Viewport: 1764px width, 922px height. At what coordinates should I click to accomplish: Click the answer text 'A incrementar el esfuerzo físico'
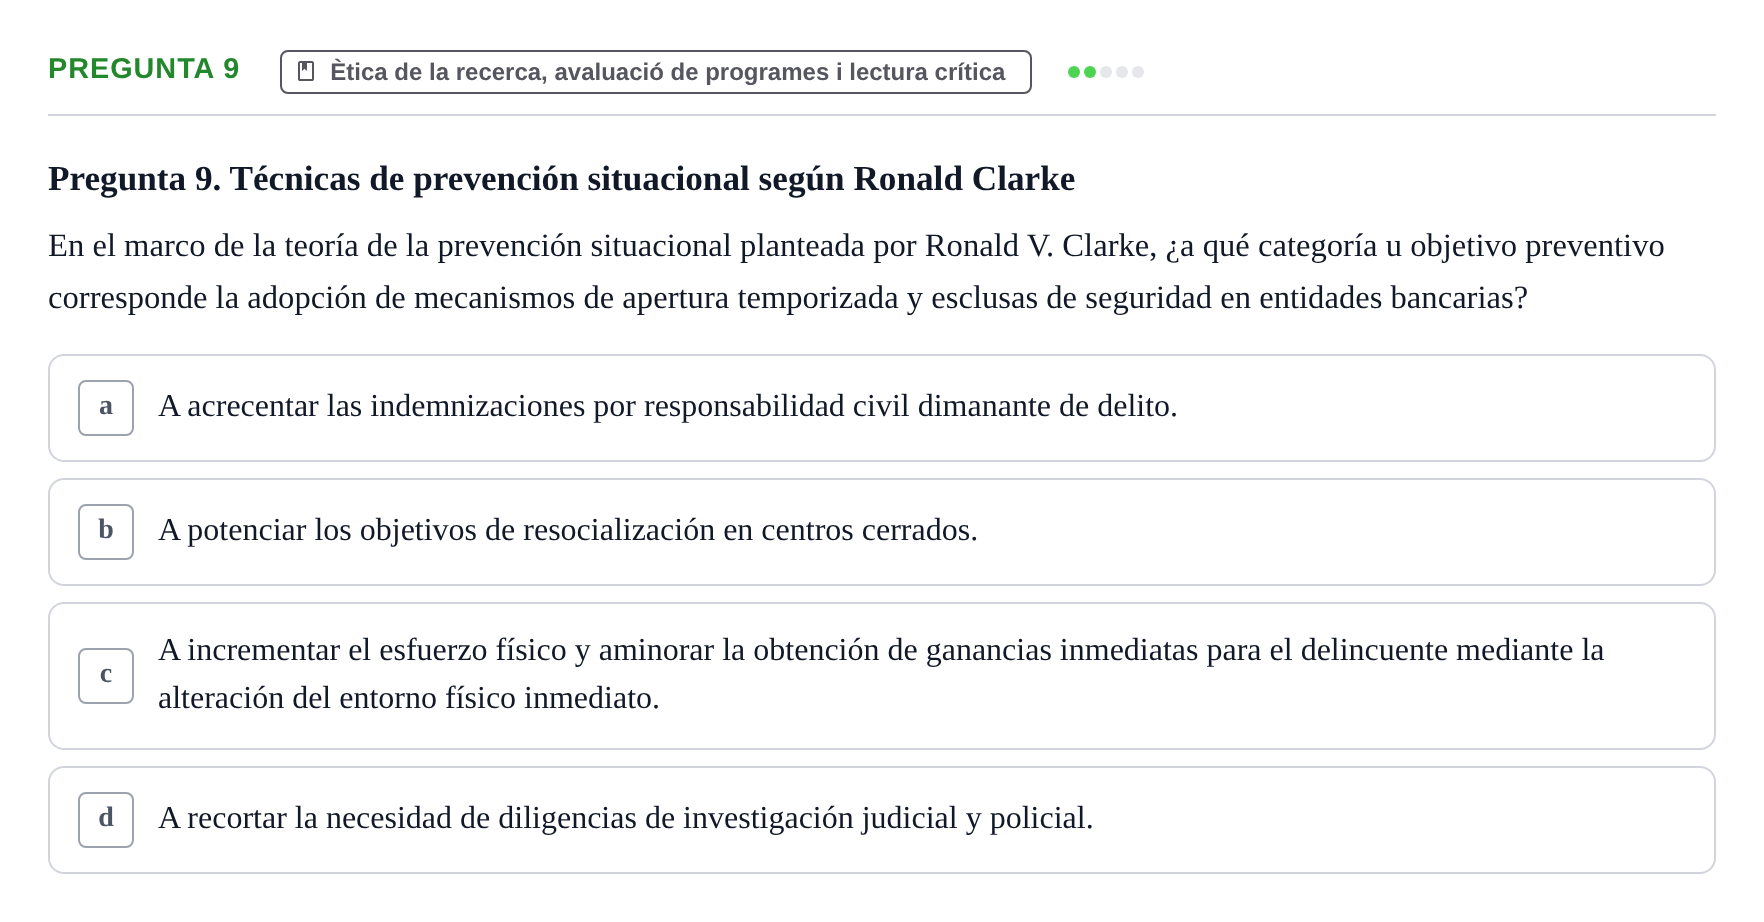point(881,674)
